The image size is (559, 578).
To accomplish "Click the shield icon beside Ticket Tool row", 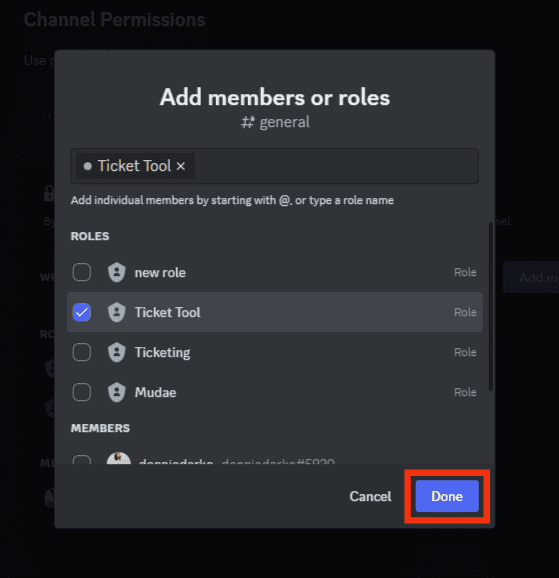I will tap(117, 312).
